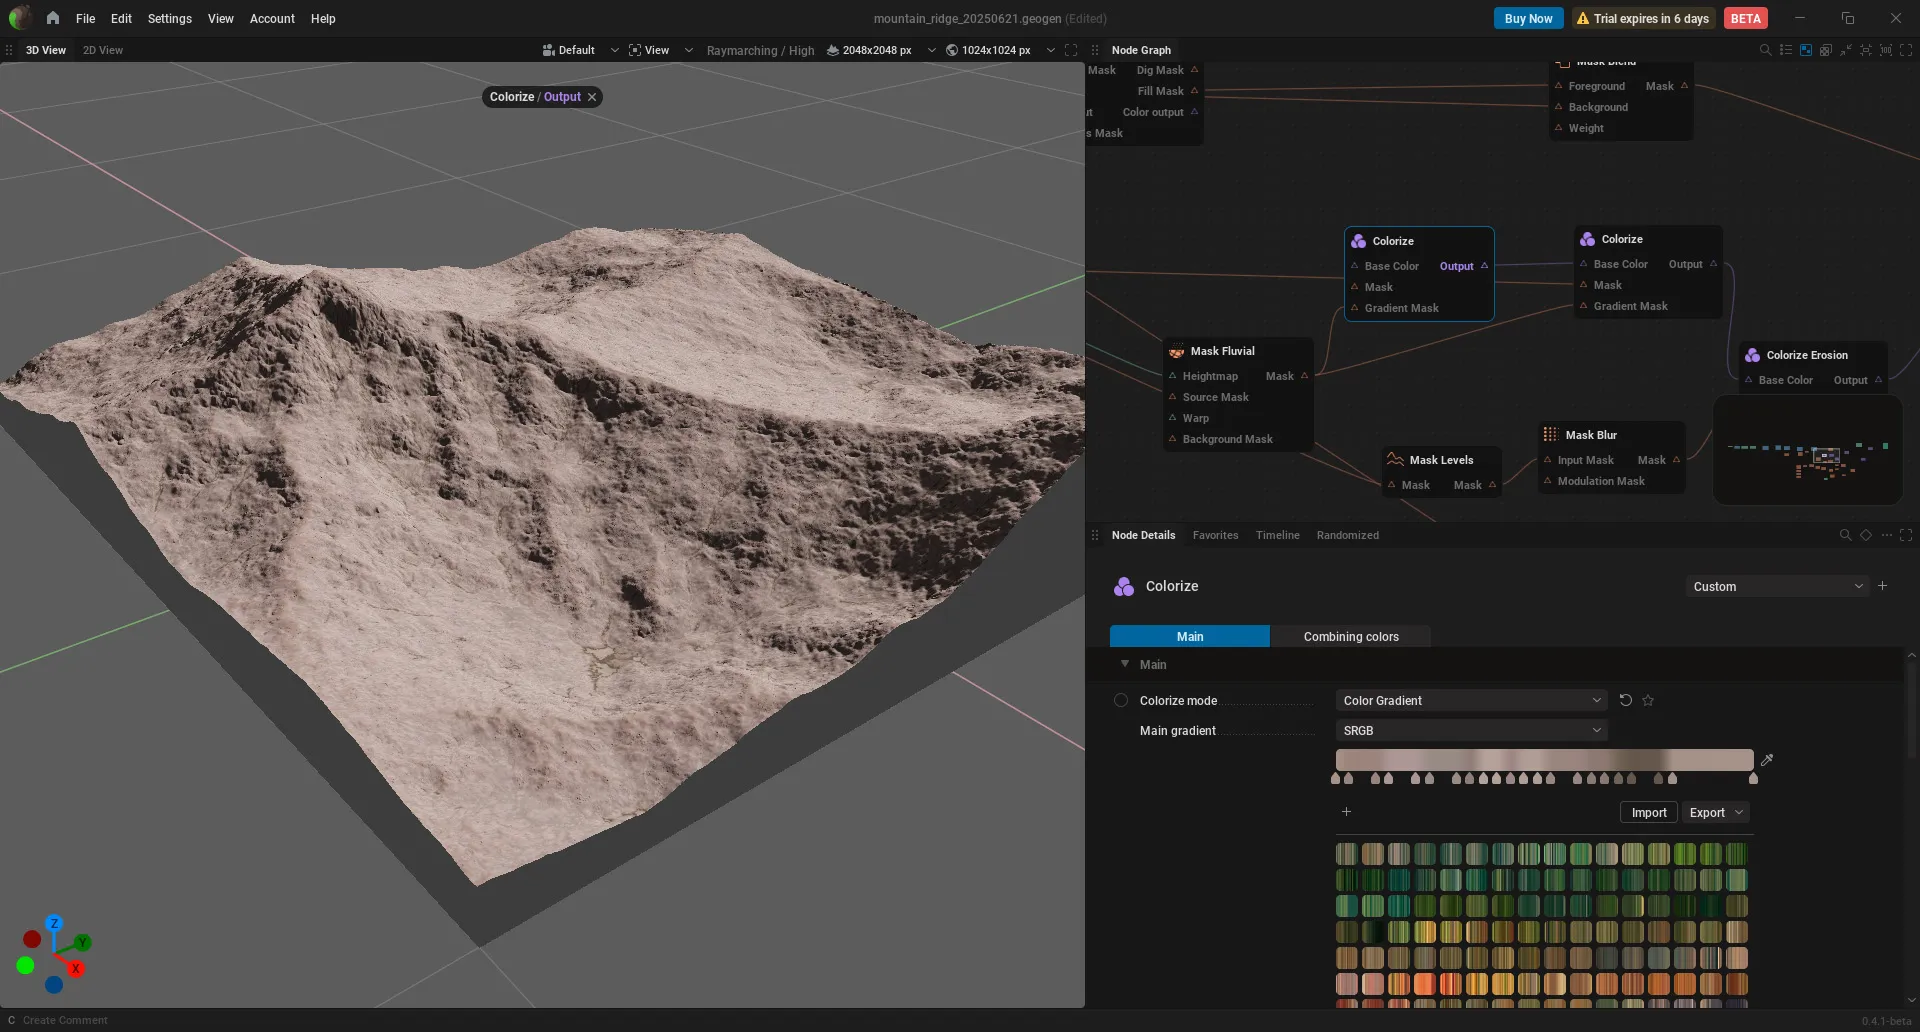Open the node graph search icon

pyautogui.click(x=1765, y=50)
